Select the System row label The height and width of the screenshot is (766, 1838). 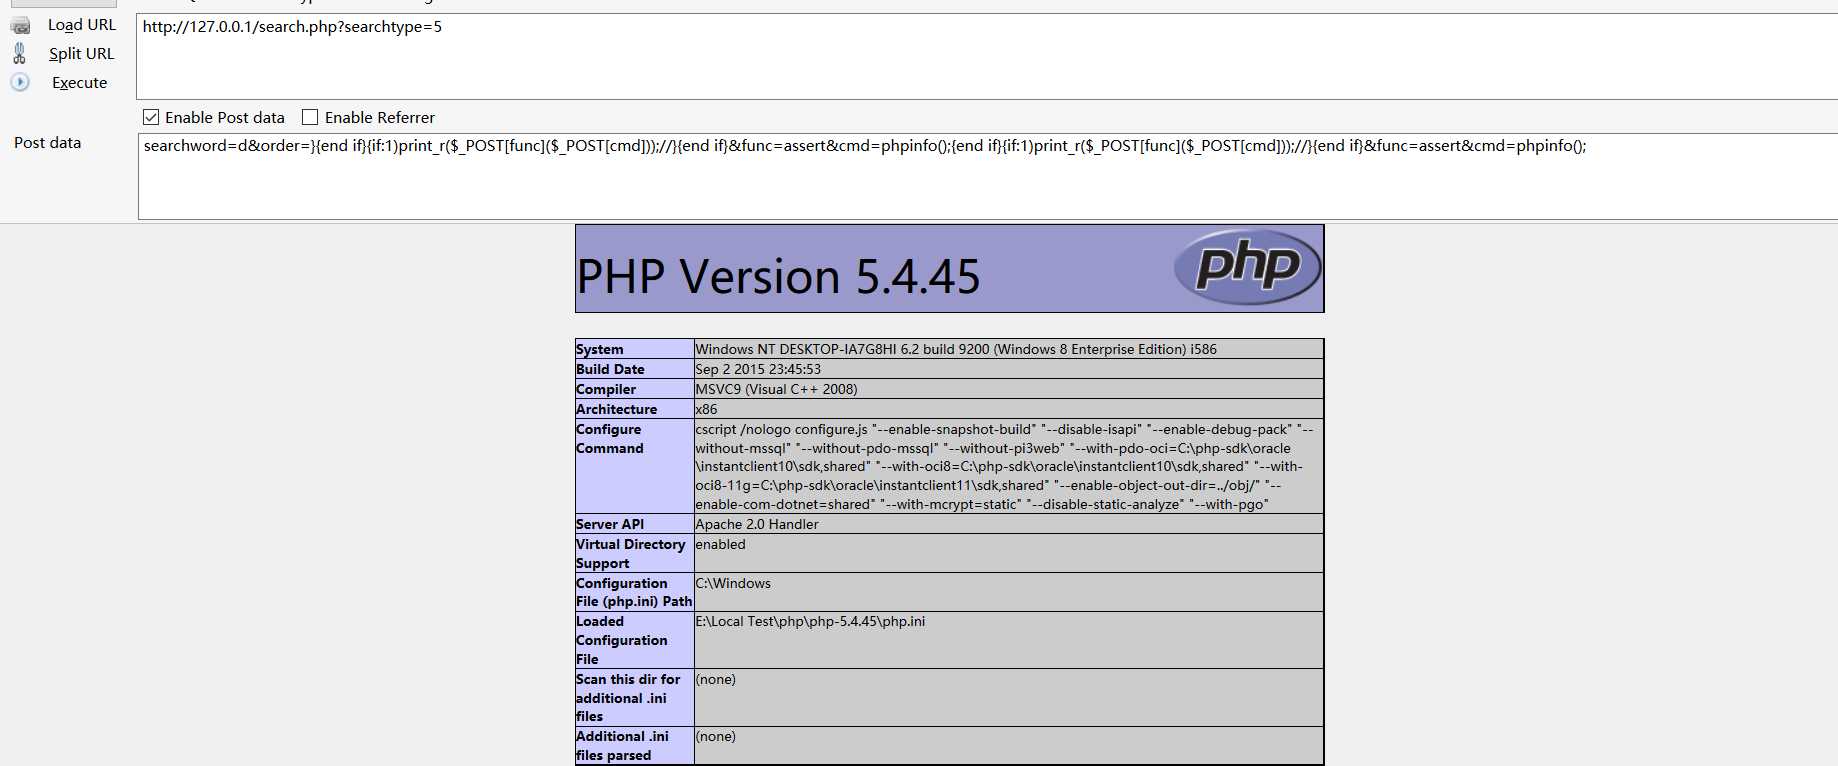coord(600,349)
